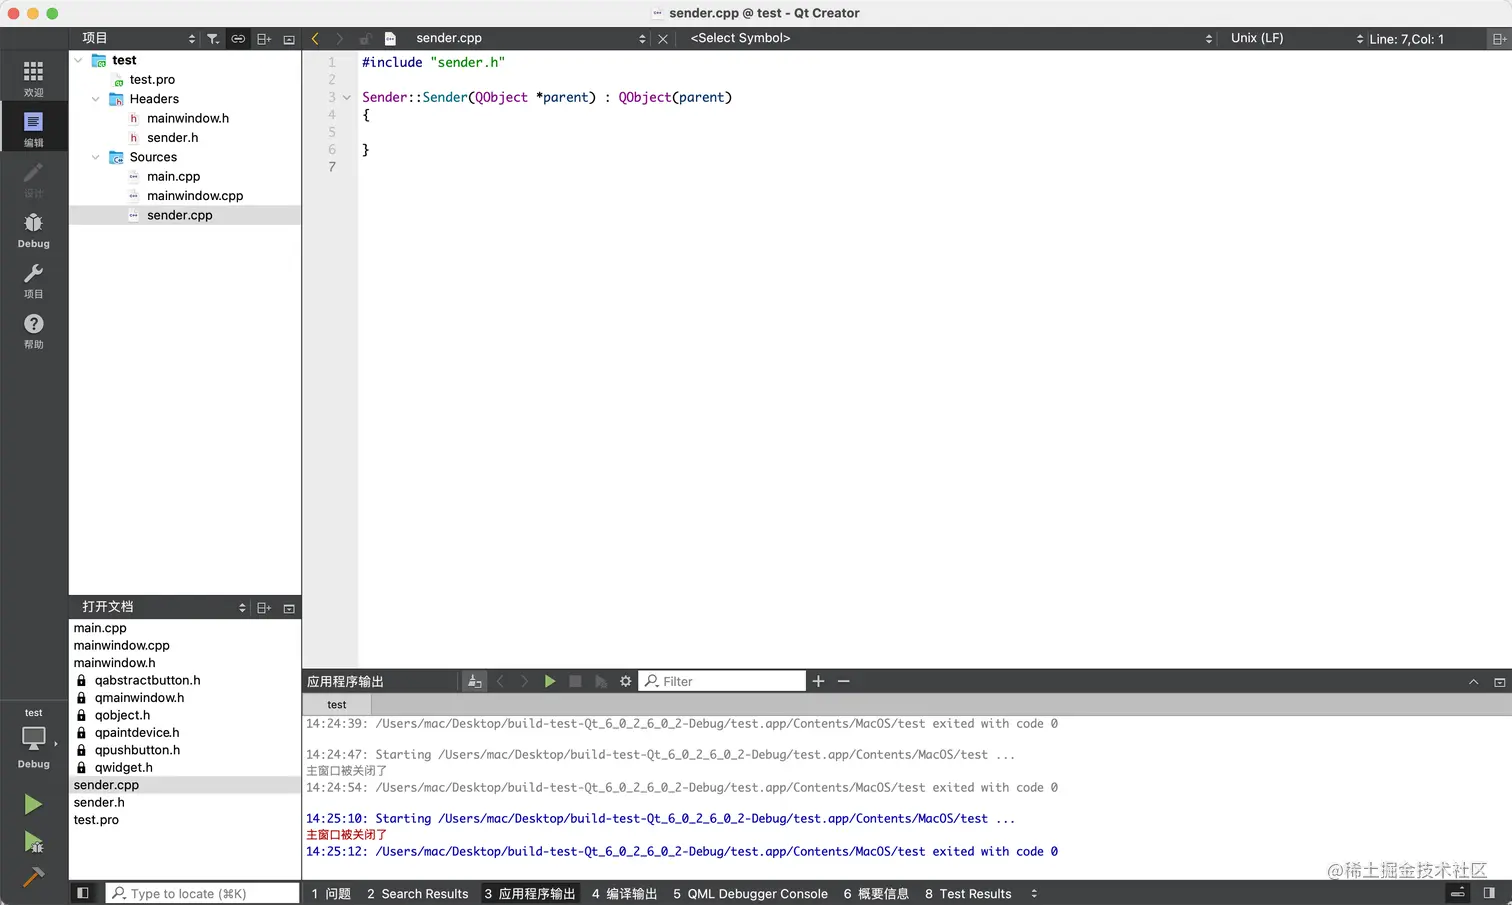Select mainwindow.cpp in Sources folder
The image size is (1512, 905).
coord(195,196)
